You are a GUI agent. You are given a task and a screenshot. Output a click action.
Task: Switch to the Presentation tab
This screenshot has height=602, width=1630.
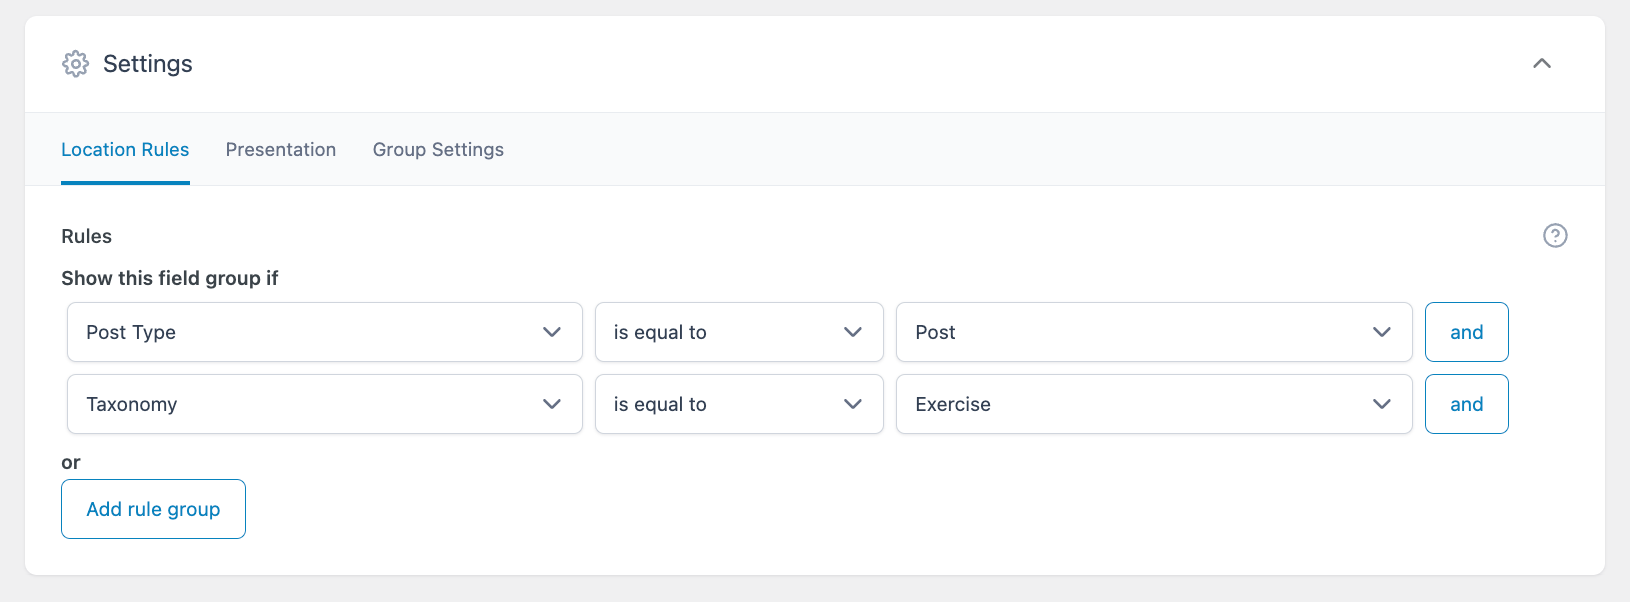tap(281, 149)
